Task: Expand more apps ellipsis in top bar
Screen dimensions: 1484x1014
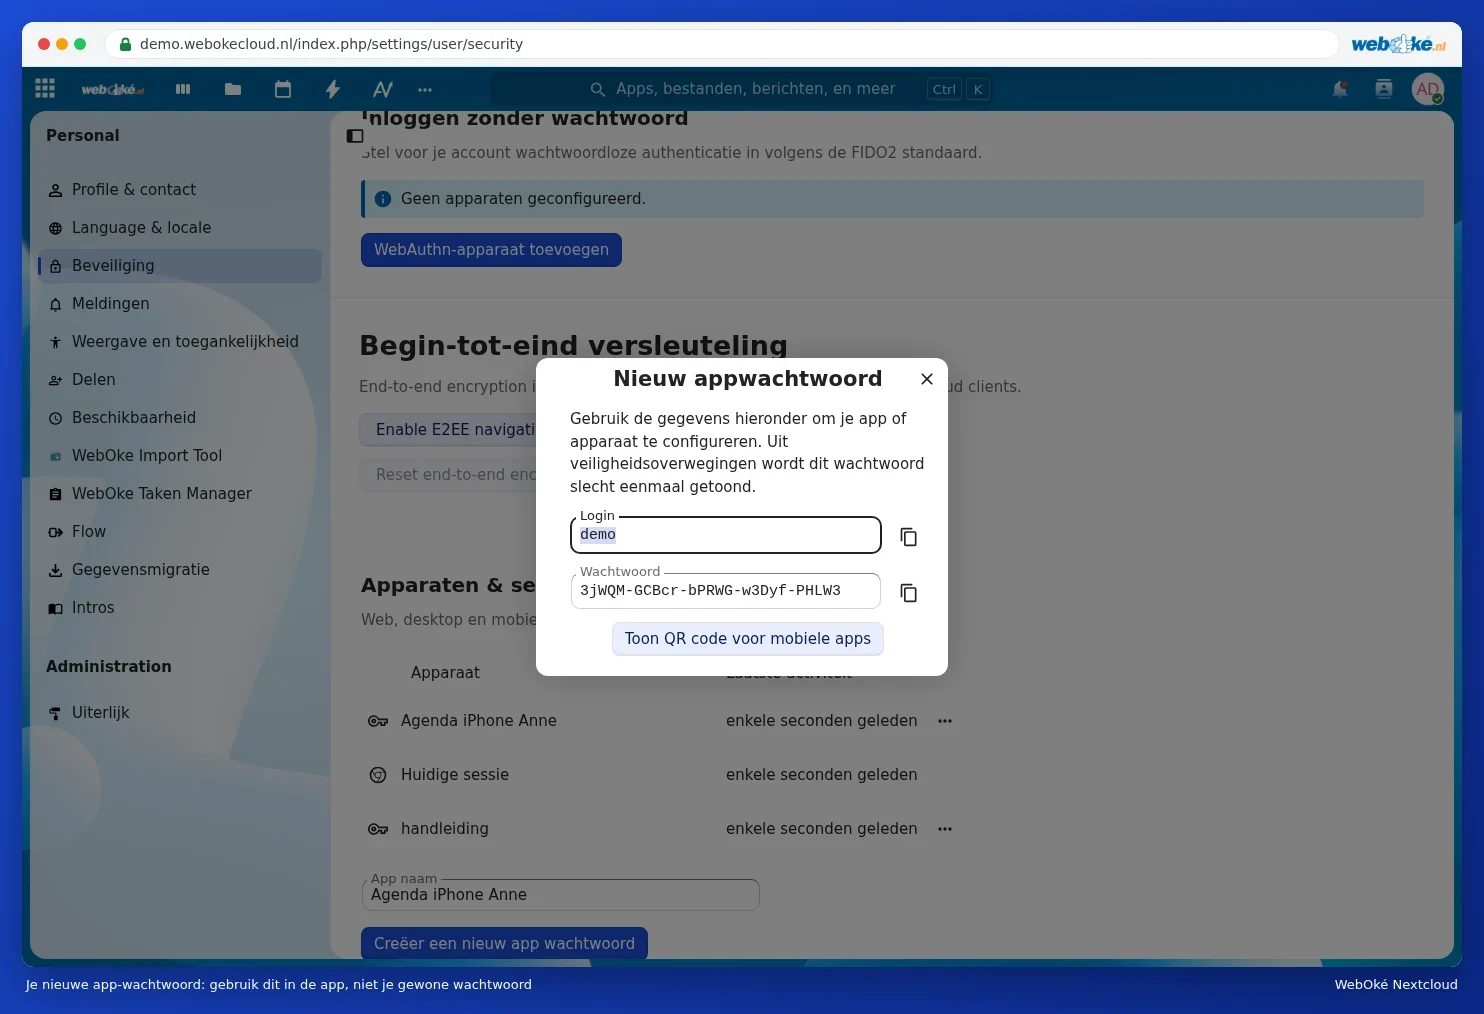Action: pyautogui.click(x=425, y=89)
